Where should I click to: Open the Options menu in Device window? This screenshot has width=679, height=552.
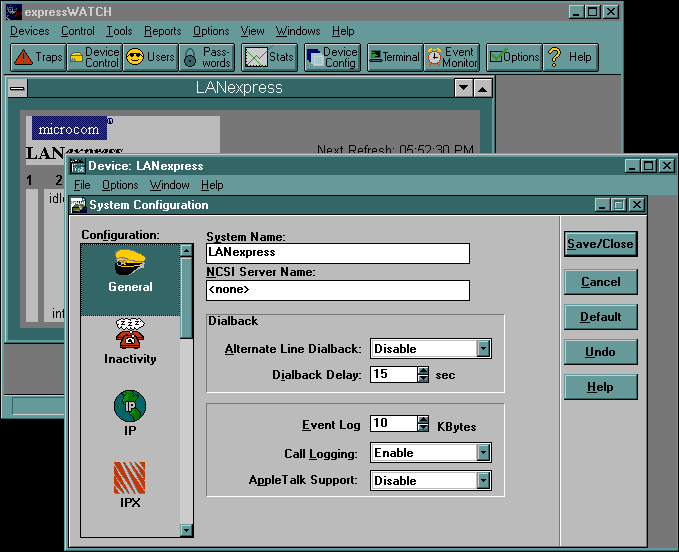pyautogui.click(x=120, y=185)
